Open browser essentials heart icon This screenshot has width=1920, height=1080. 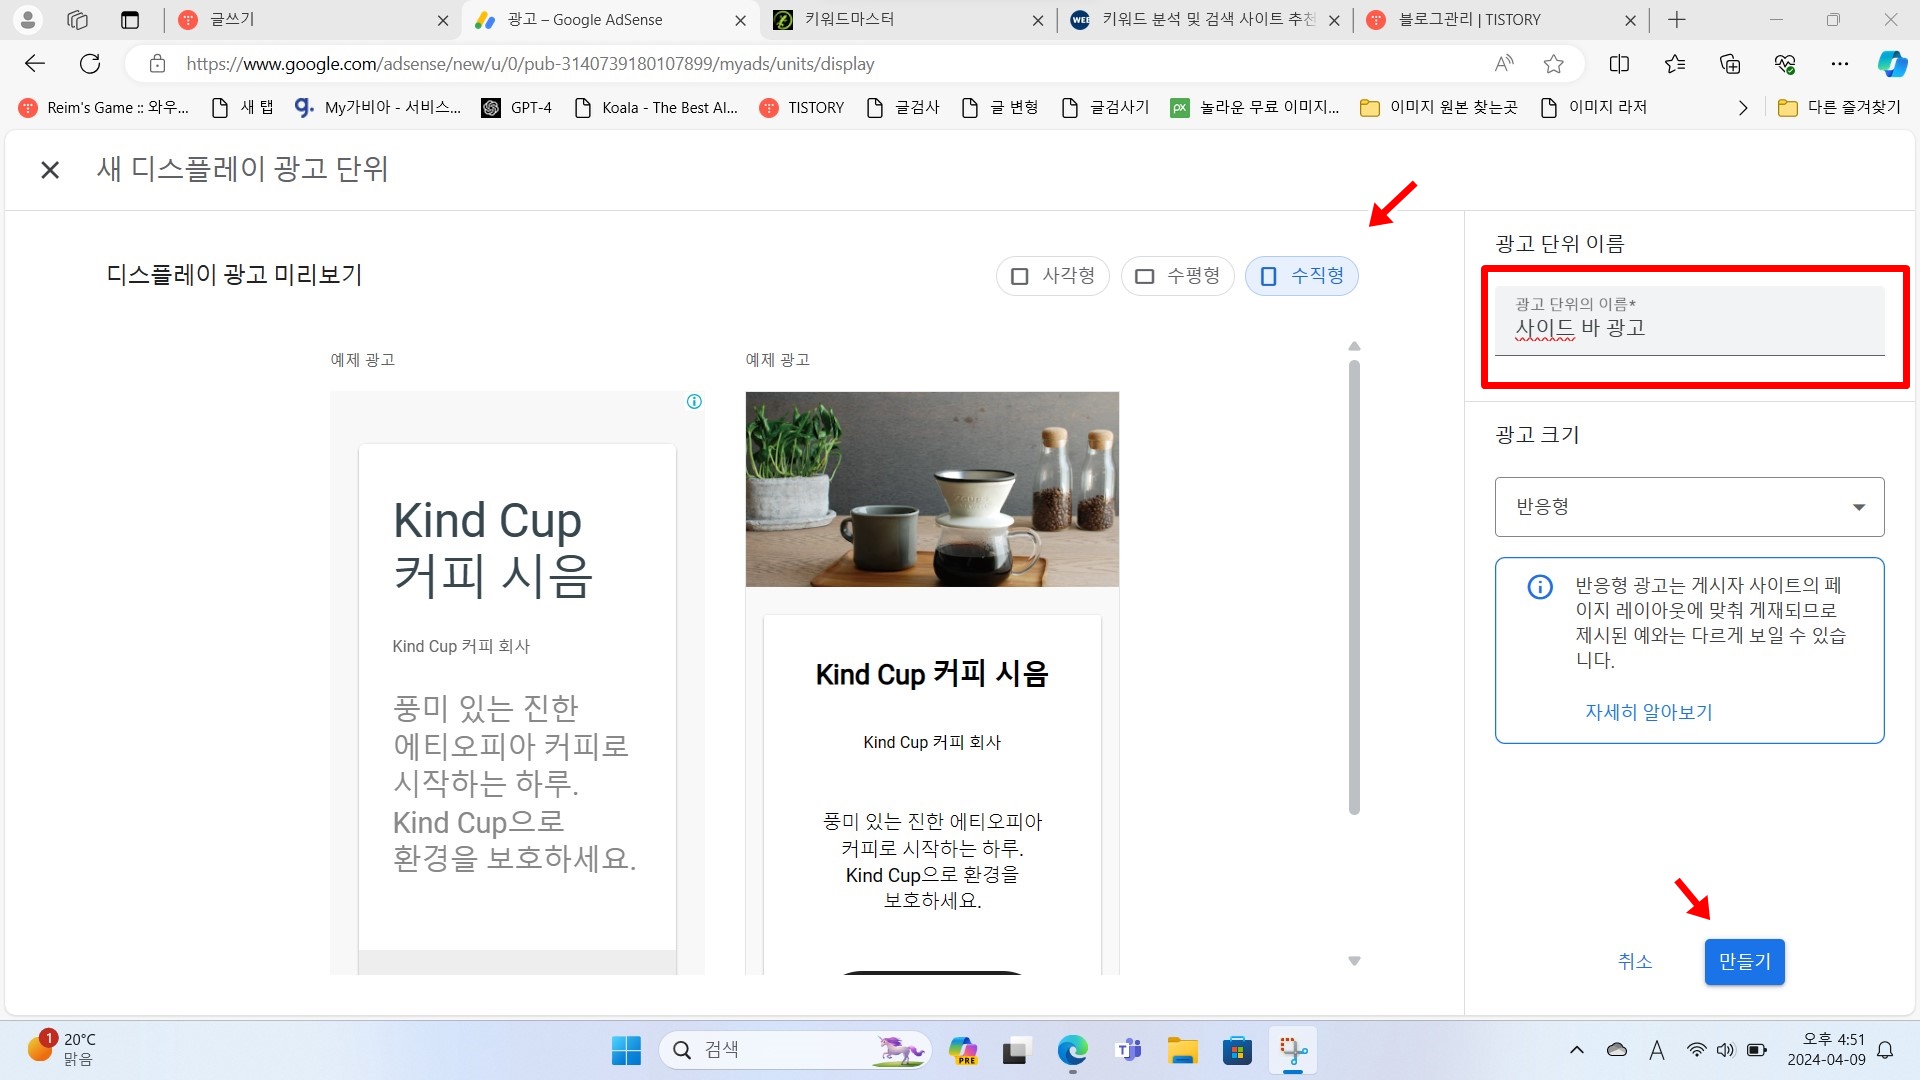tap(1785, 64)
